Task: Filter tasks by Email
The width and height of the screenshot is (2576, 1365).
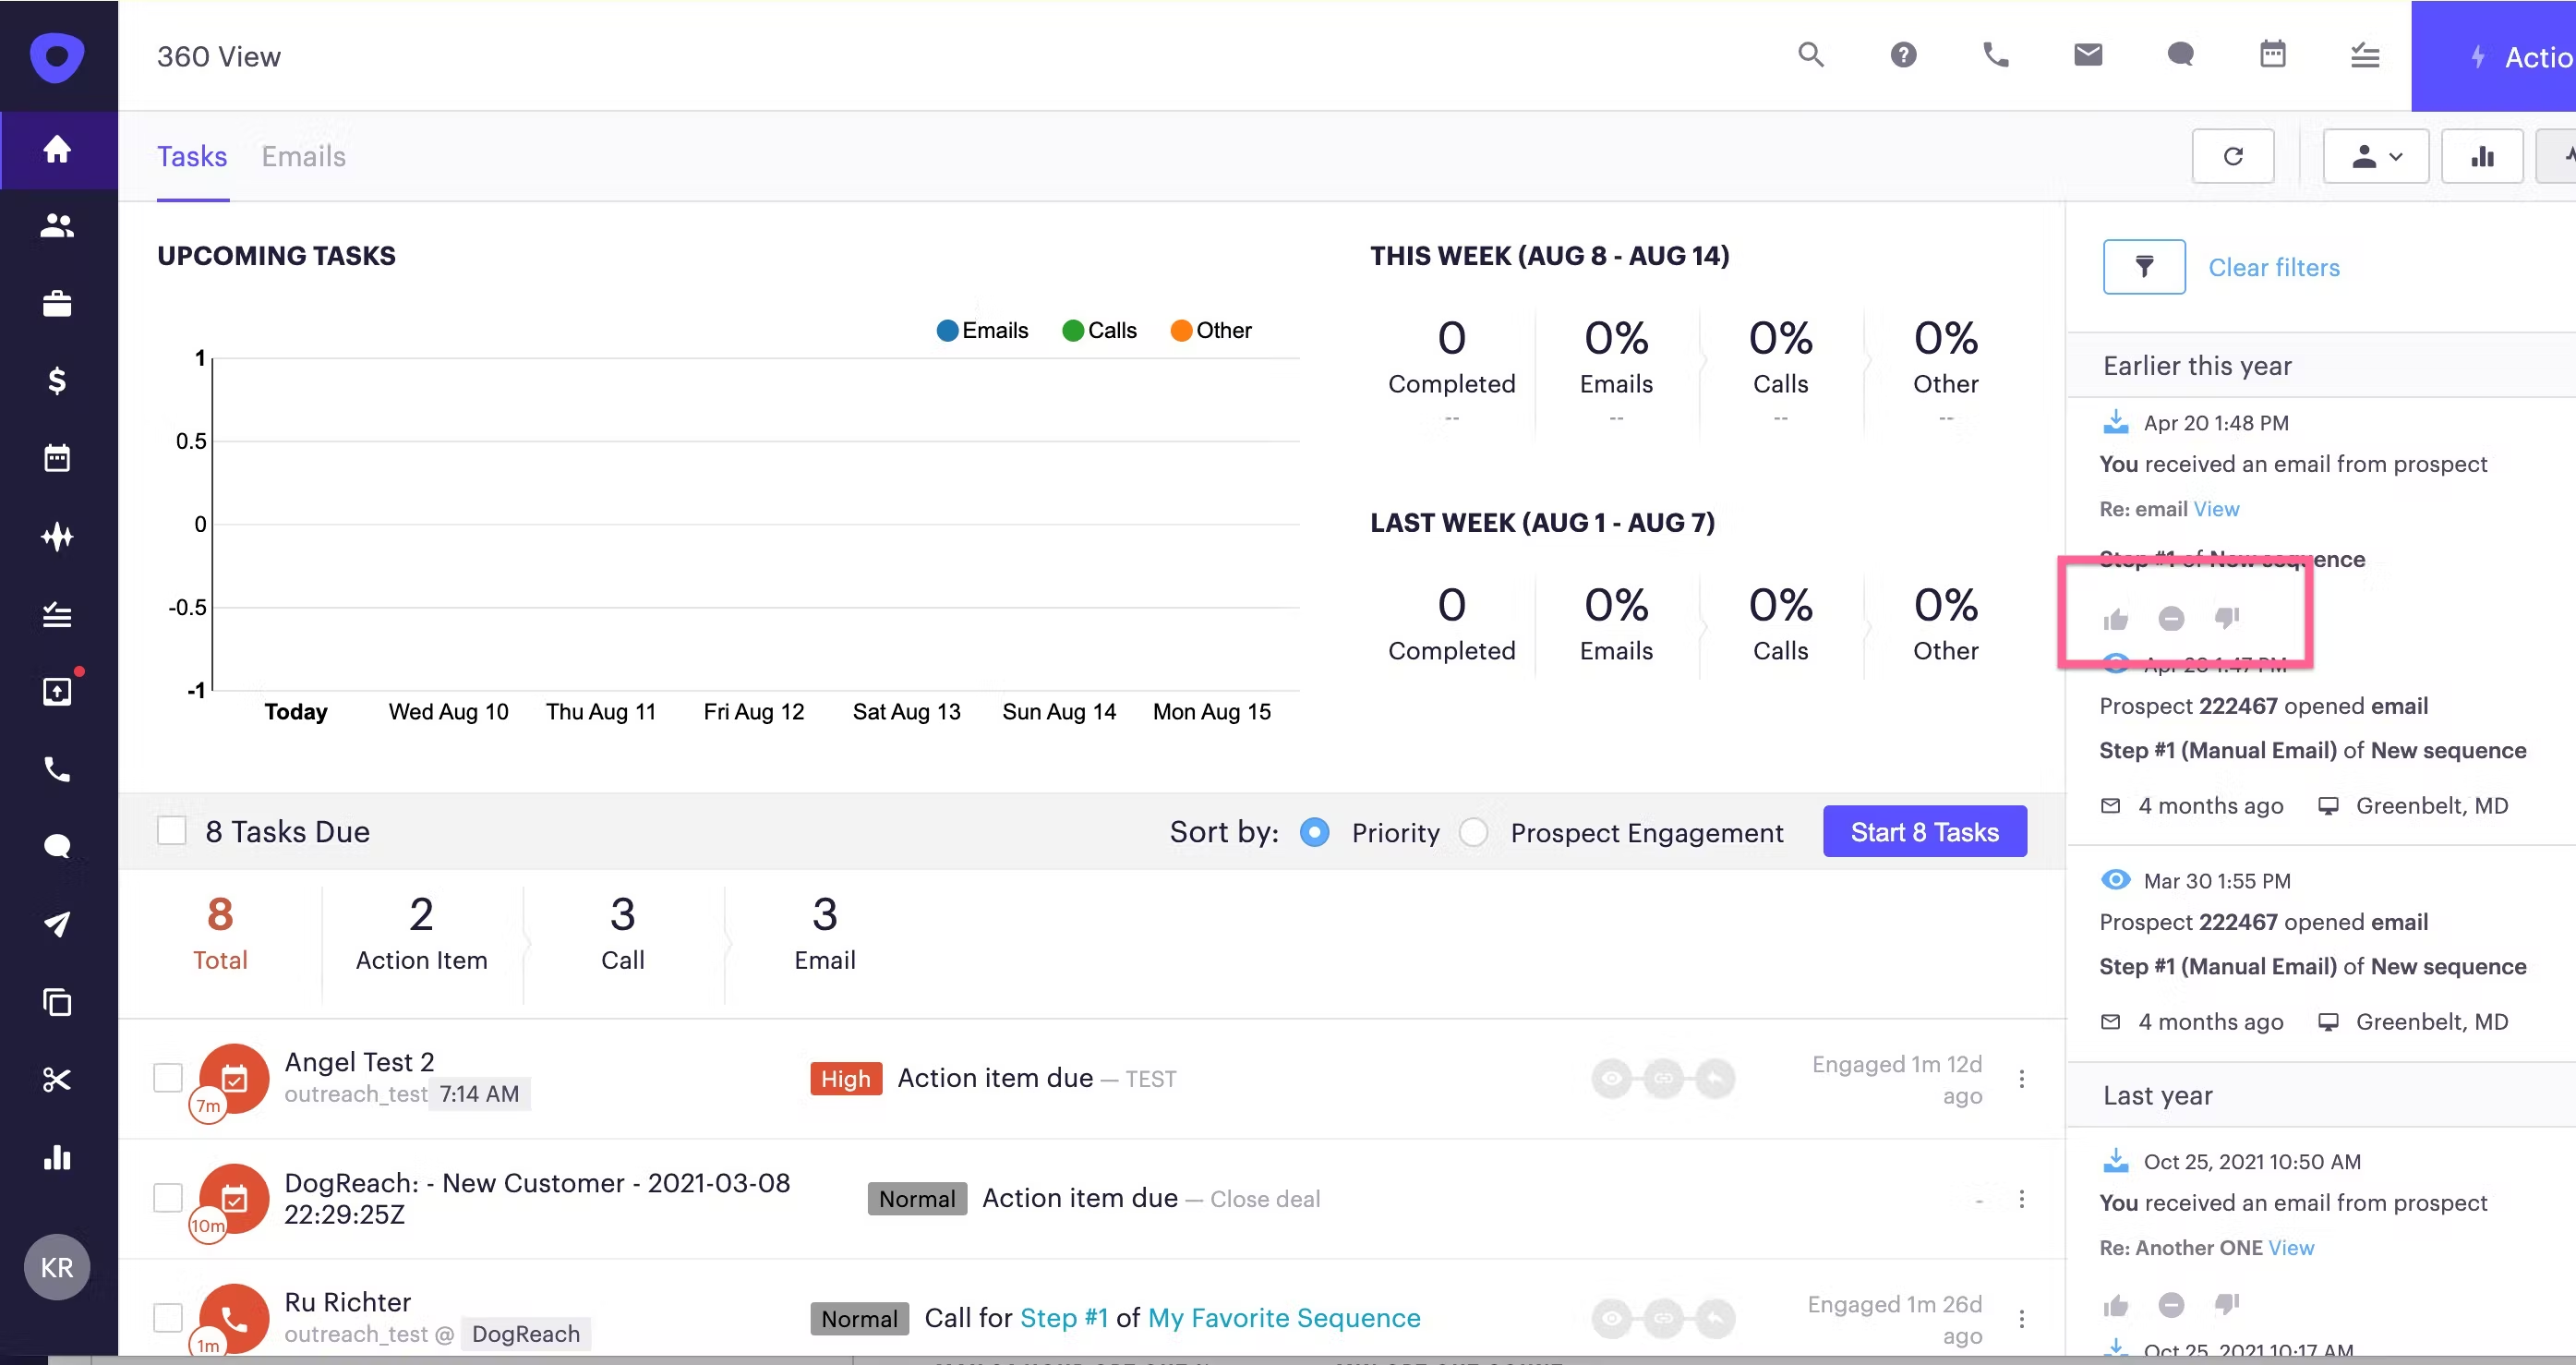Action: click(825, 934)
